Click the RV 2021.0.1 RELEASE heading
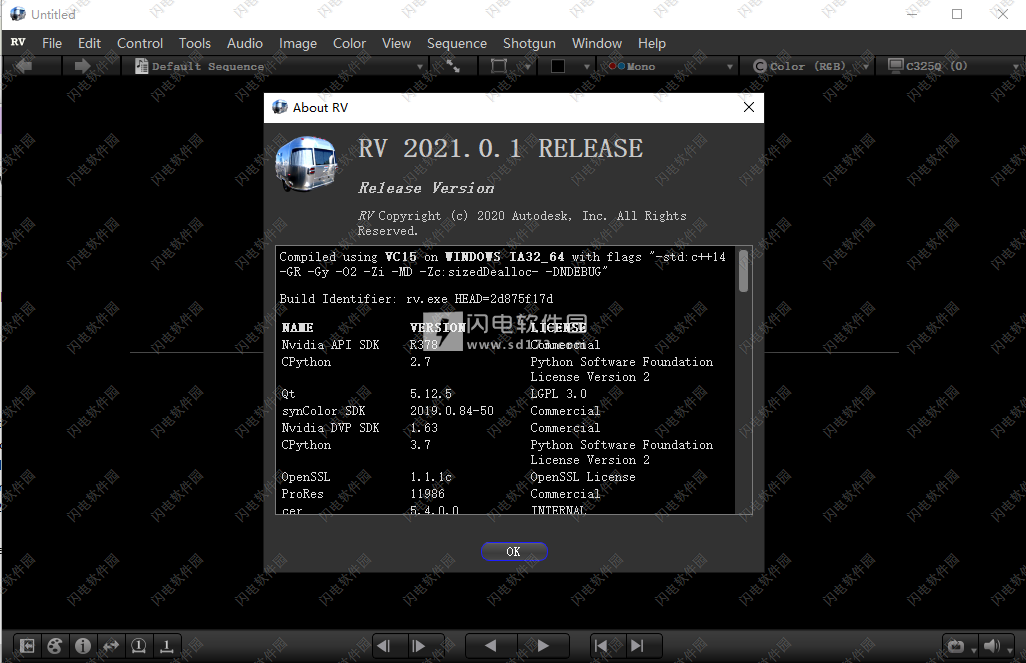Screen dimensions: 1026x663 (x=501, y=149)
